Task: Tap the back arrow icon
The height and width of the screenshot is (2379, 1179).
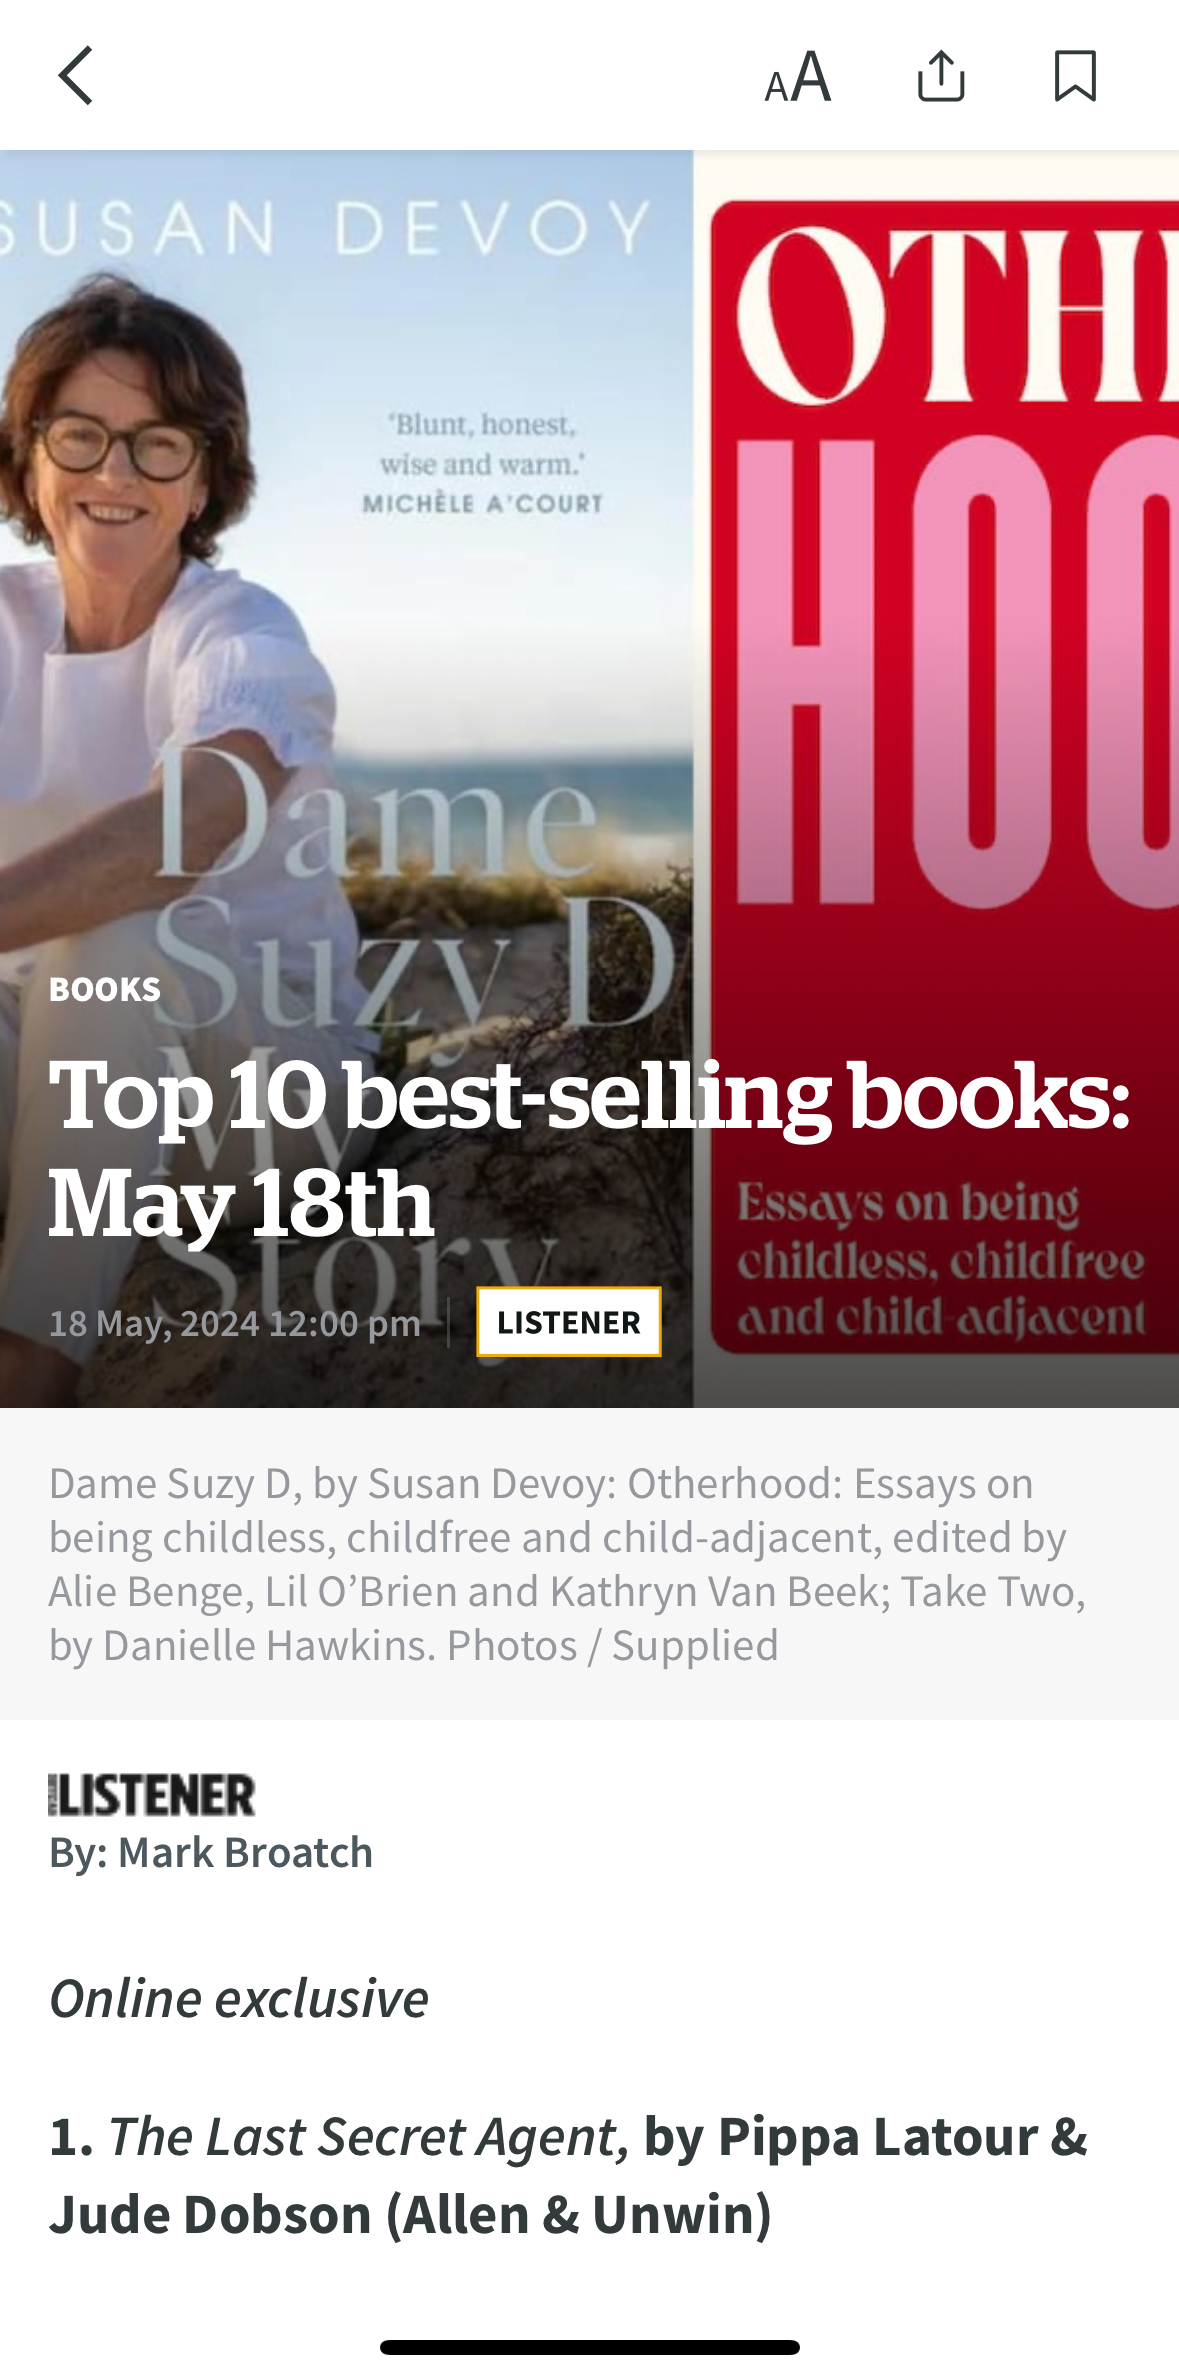Action: tap(76, 75)
